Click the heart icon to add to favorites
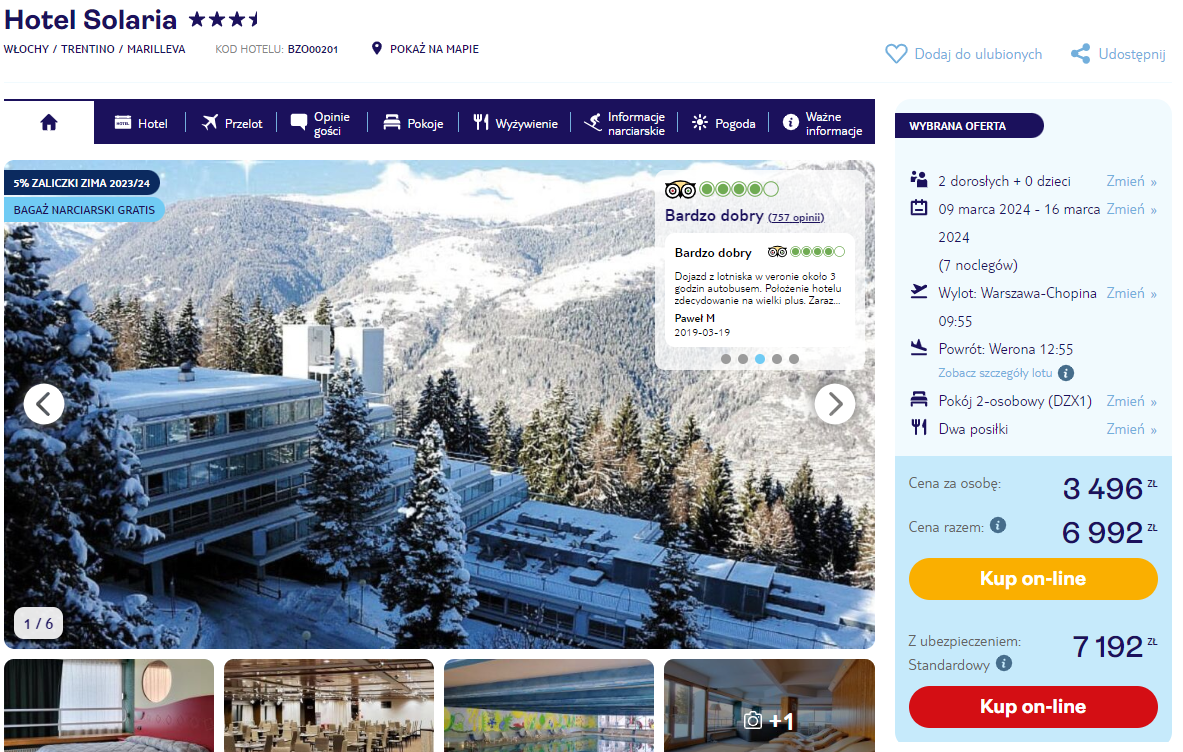The width and height of the screenshot is (1183, 752). click(x=896, y=54)
